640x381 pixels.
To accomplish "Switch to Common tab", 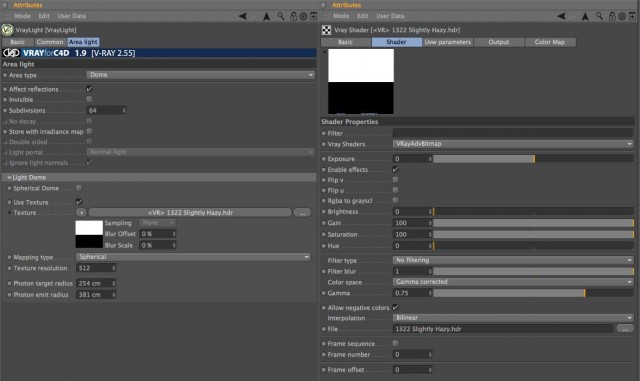I will pos(50,42).
